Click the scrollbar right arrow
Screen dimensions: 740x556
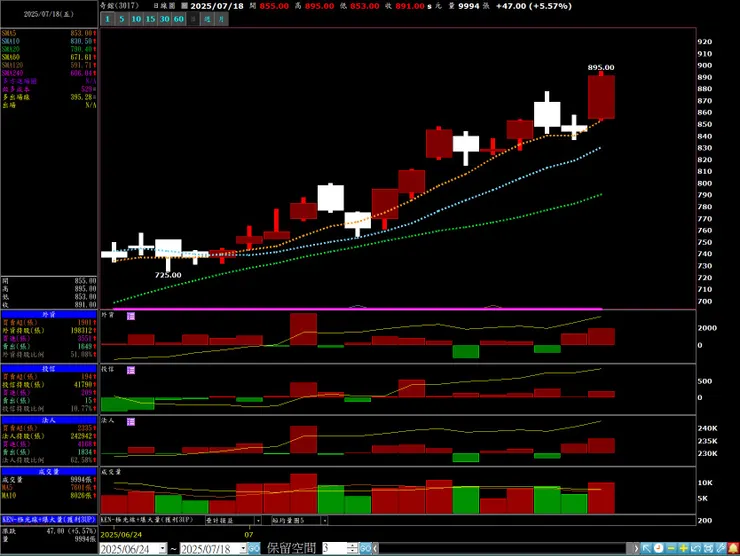tap(636, 548)
